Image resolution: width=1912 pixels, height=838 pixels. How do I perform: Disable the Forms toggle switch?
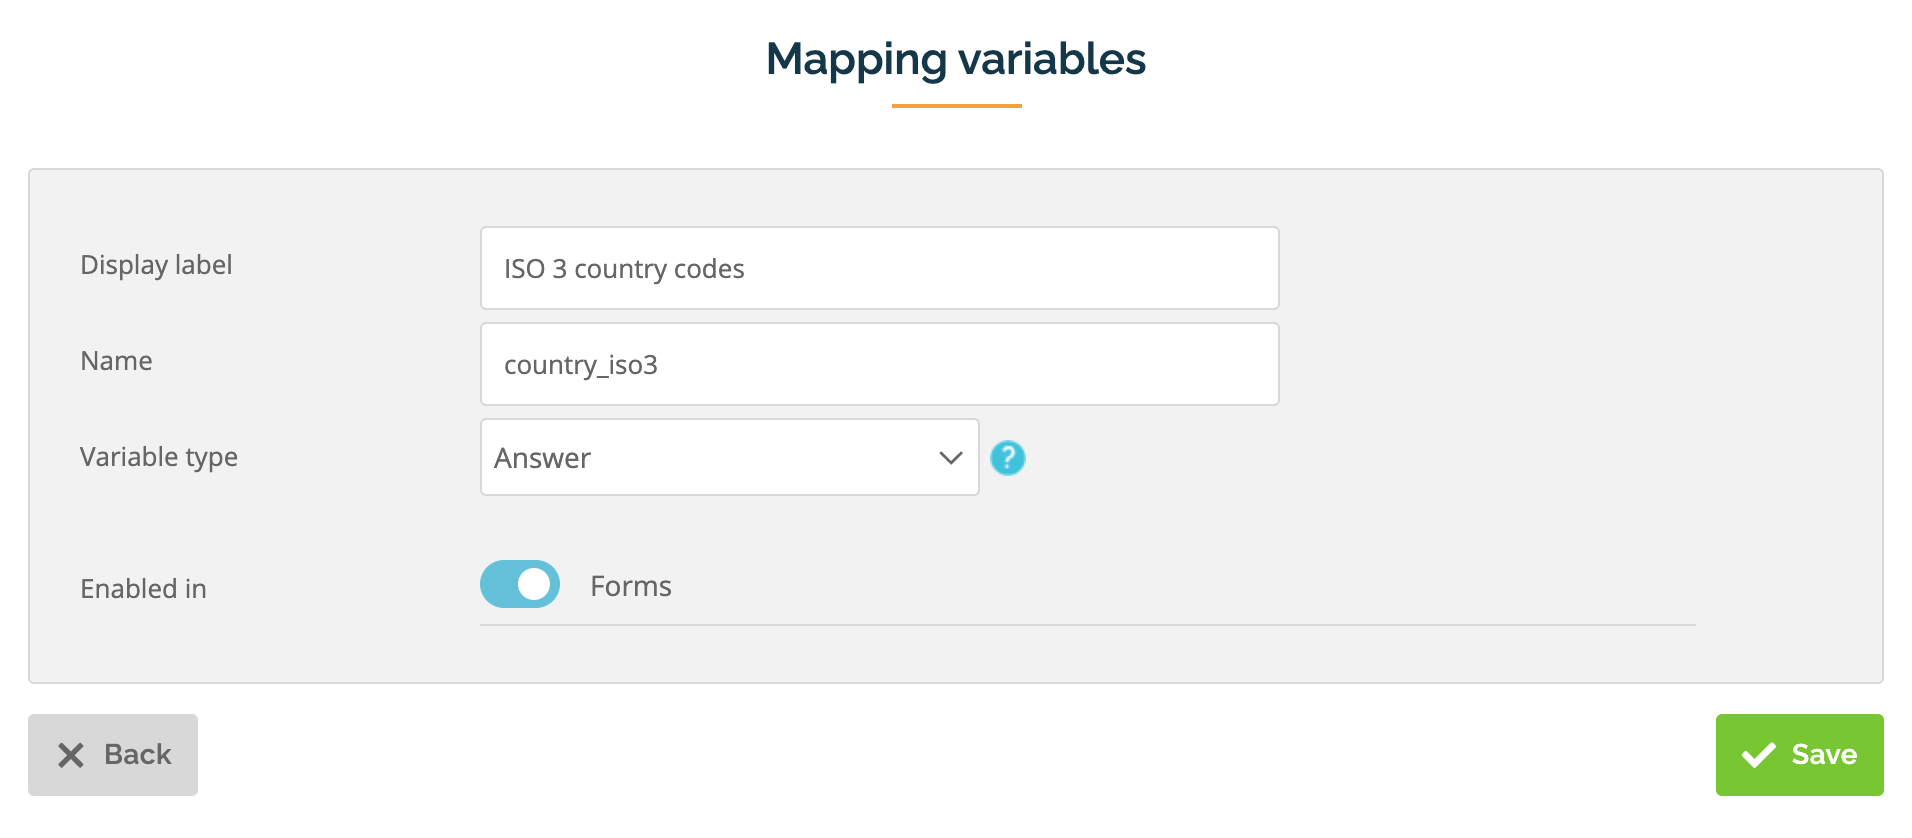tap(520, 585)
